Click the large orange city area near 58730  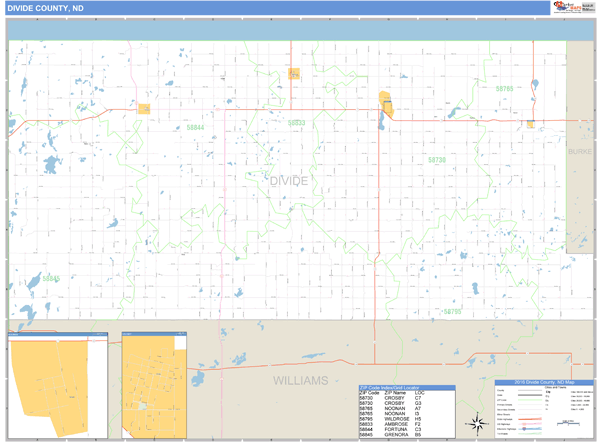point(385,103)
